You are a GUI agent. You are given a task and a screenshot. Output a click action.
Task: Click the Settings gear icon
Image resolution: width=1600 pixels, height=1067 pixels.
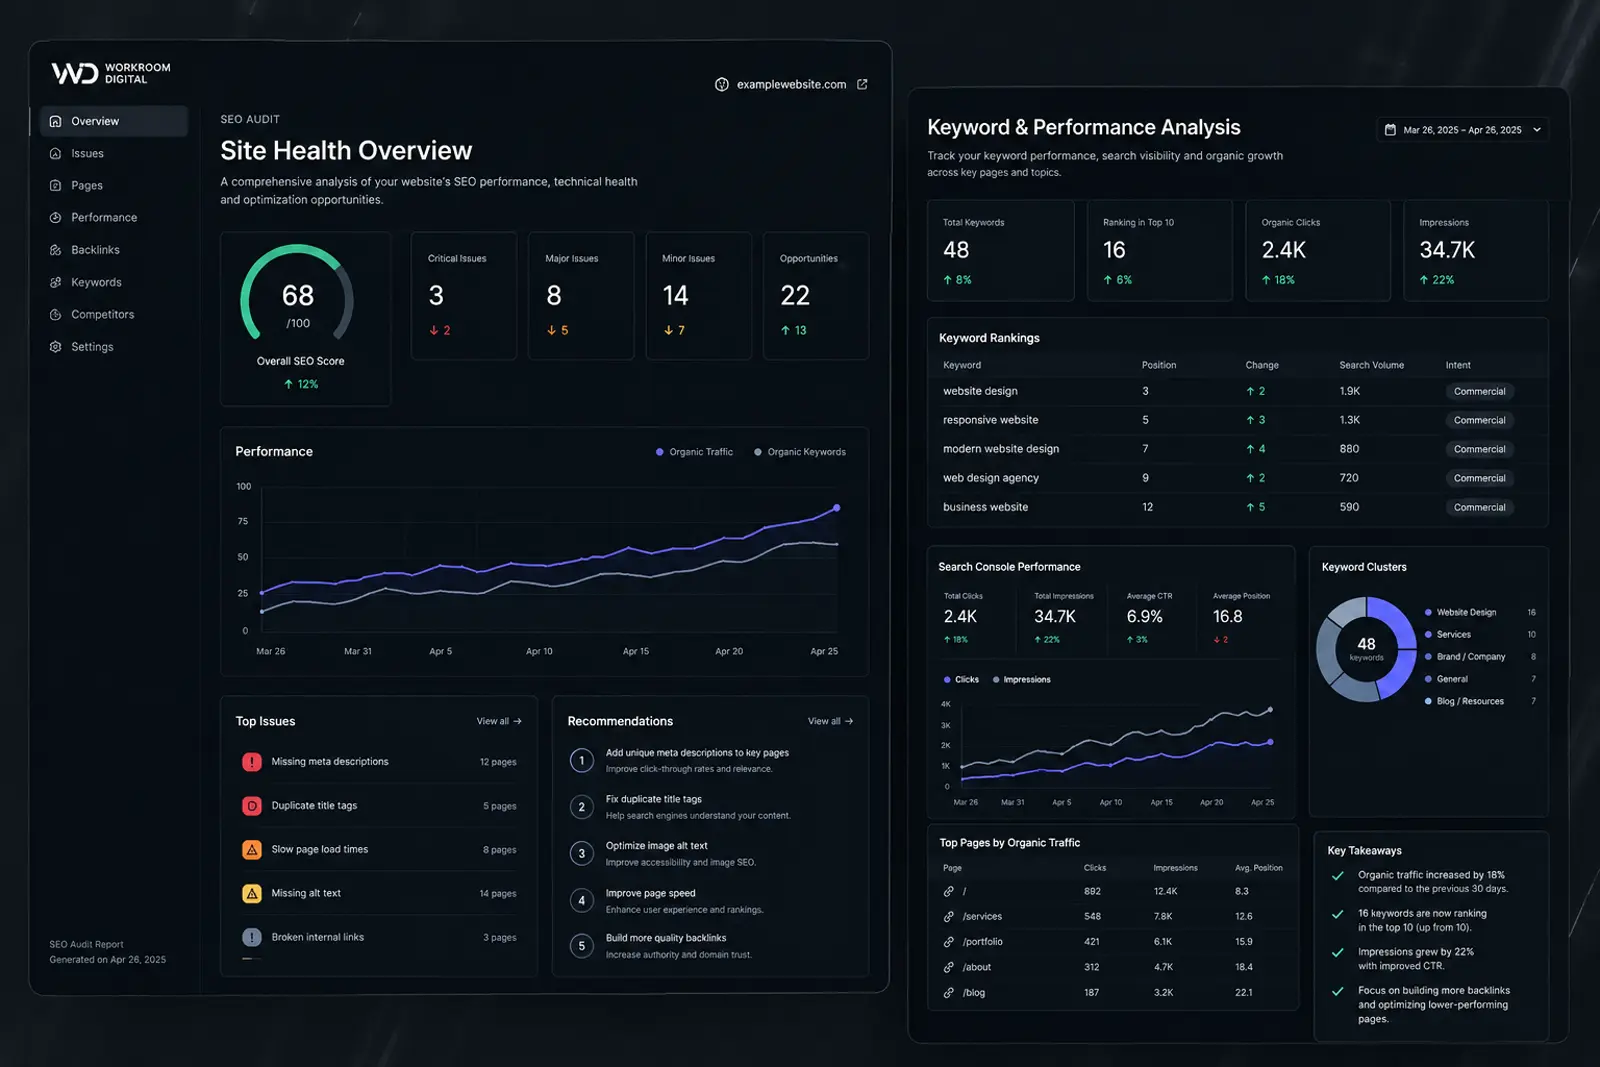coord(56,347)
